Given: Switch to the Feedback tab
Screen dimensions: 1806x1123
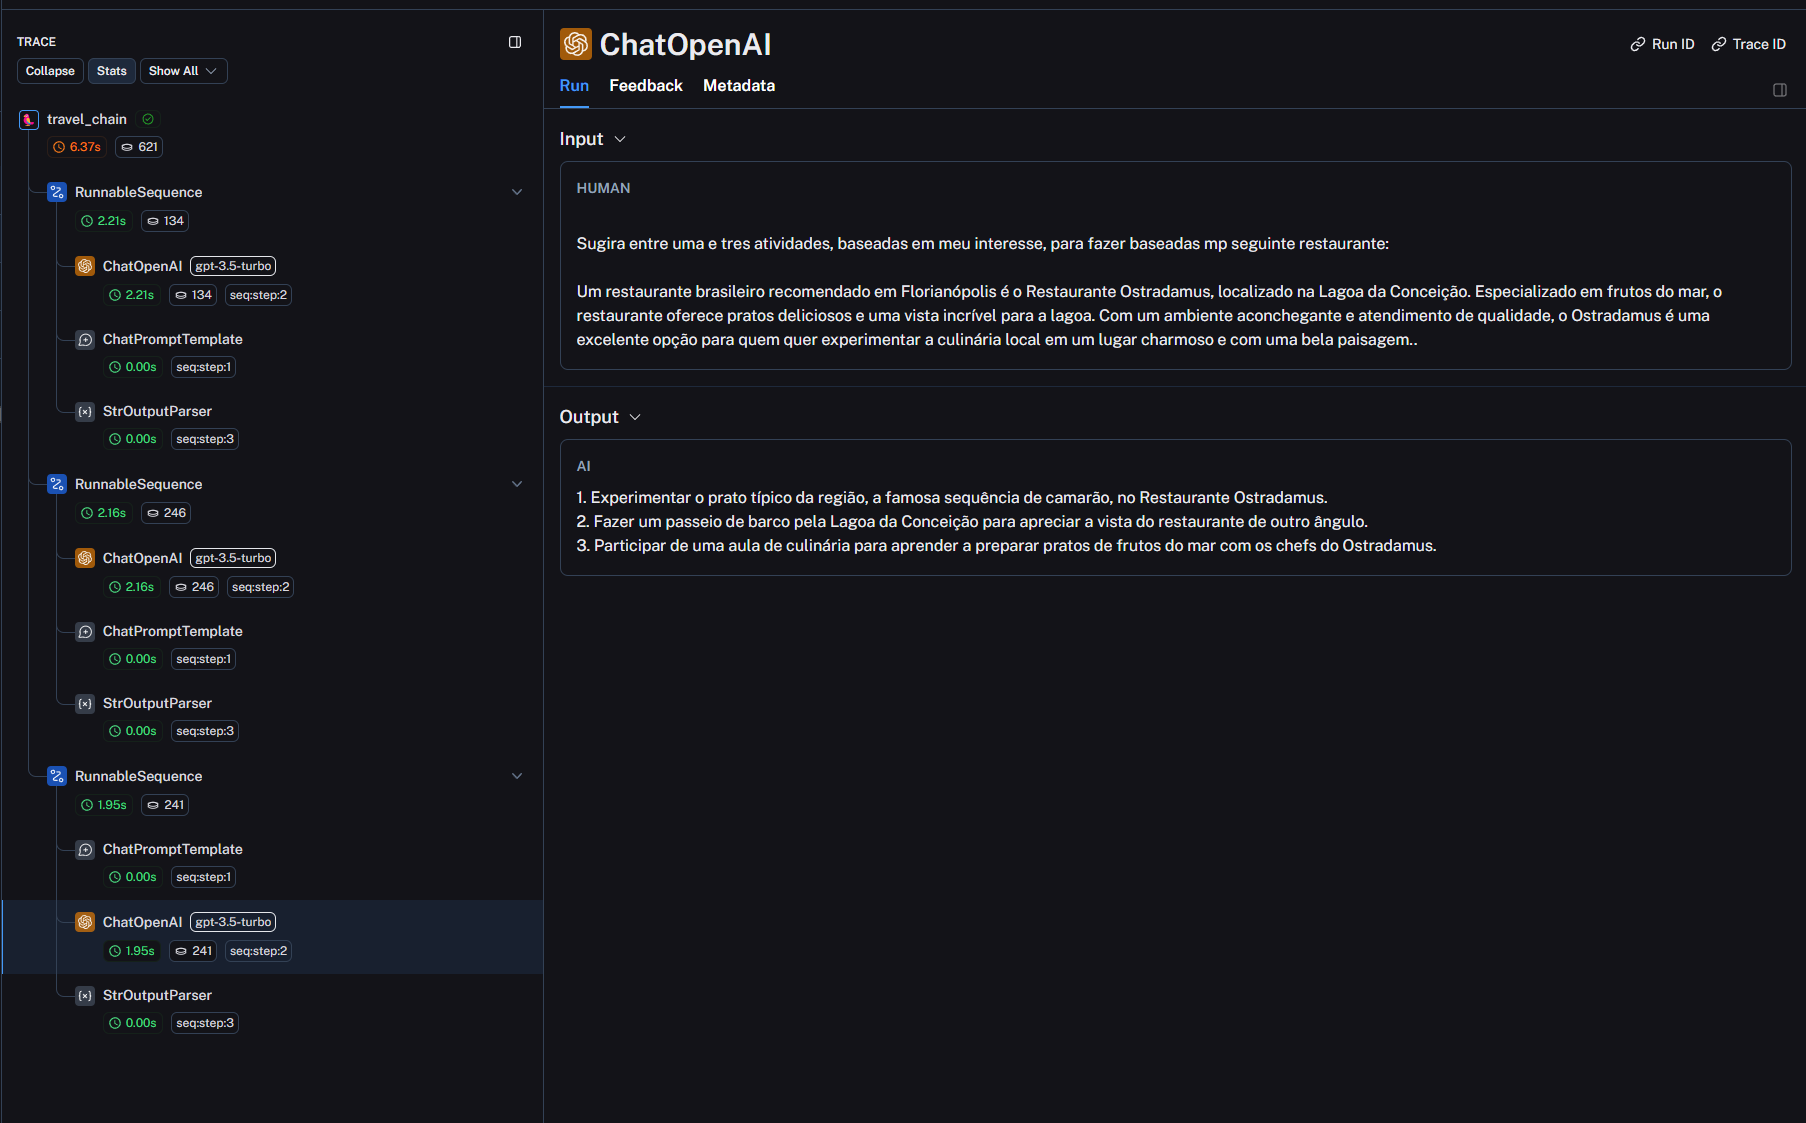Looking at the screenshot, I should coord(646,86).
